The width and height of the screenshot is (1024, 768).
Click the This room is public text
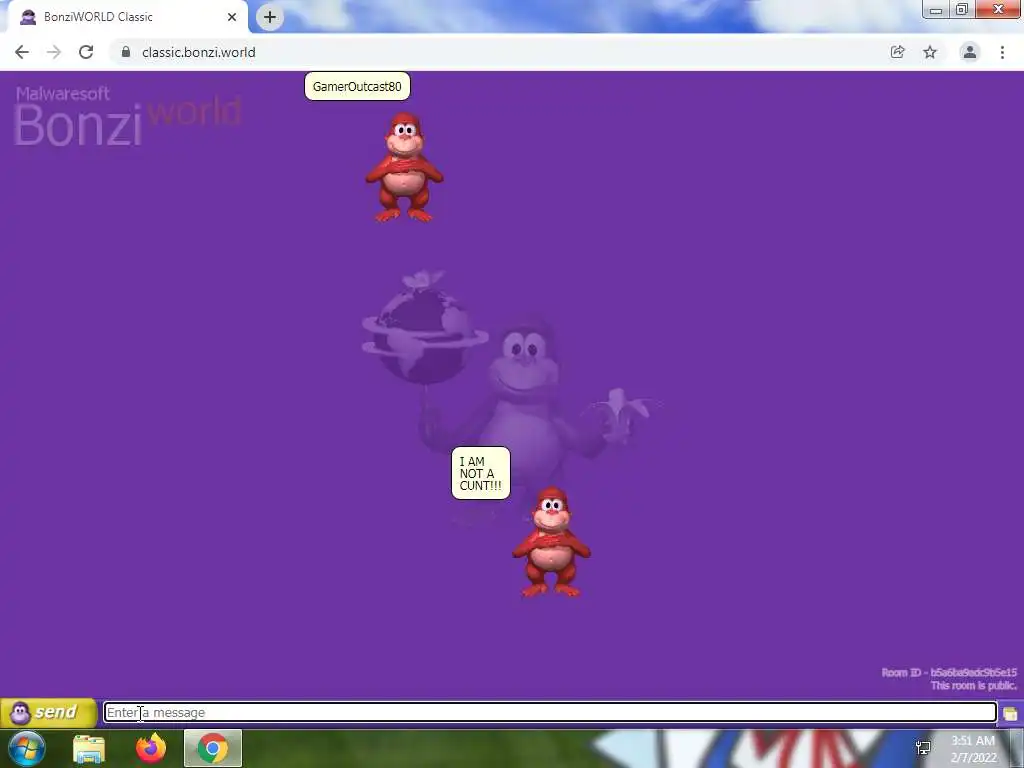point(973,685)
